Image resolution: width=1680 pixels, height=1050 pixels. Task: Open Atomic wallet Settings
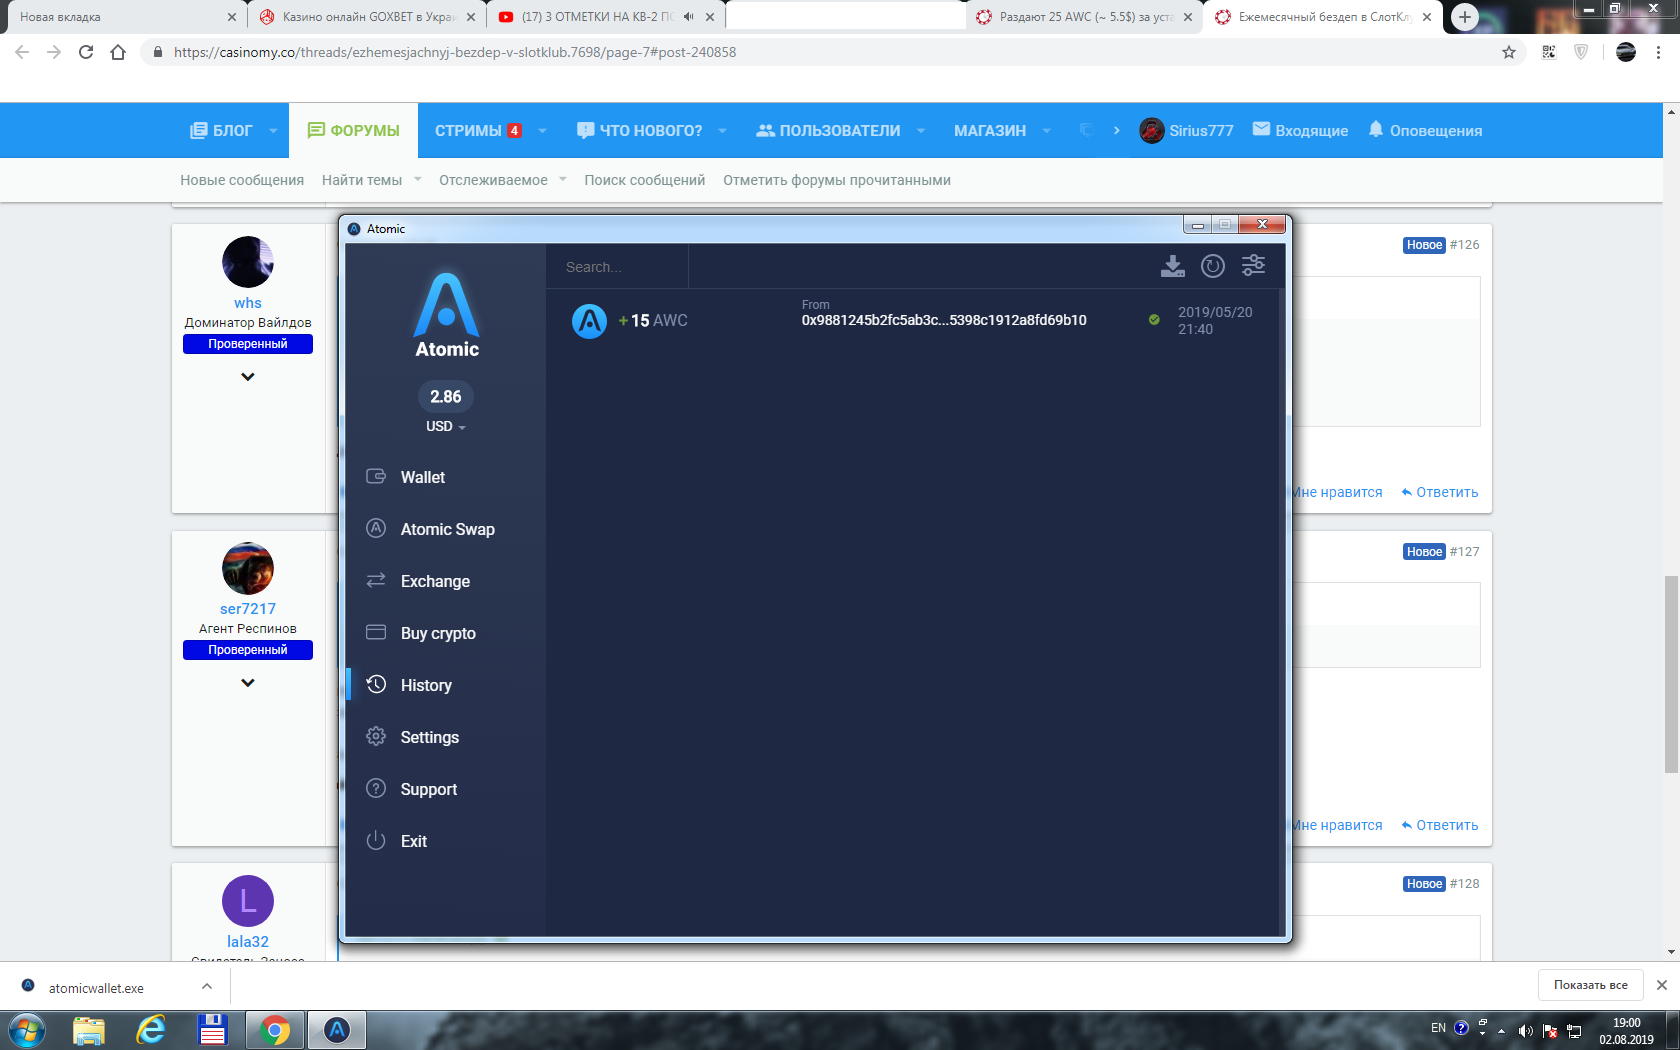[x=429, y=737]
